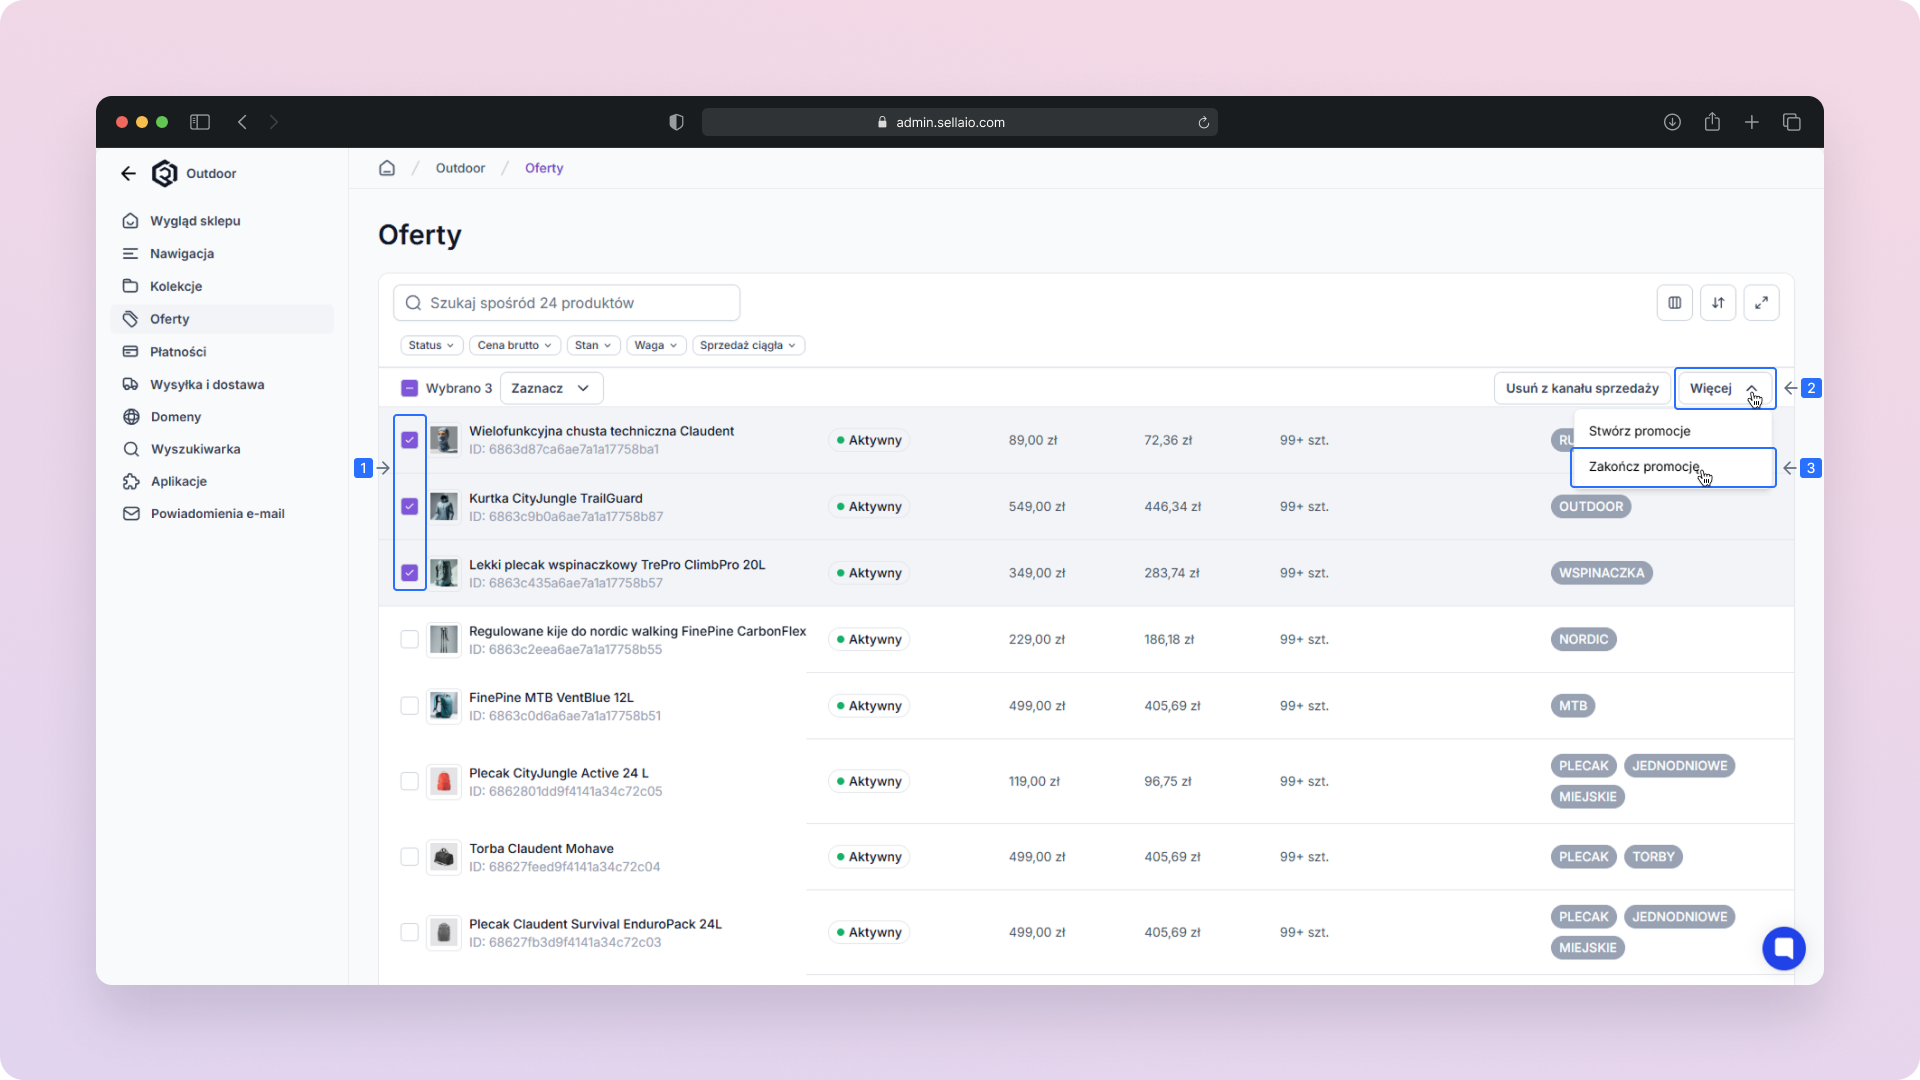This screenshot has width=1920, height=1080.
Task: Click Usuń z kanału sprzedaży button
Action: (x=1582, y=388)
